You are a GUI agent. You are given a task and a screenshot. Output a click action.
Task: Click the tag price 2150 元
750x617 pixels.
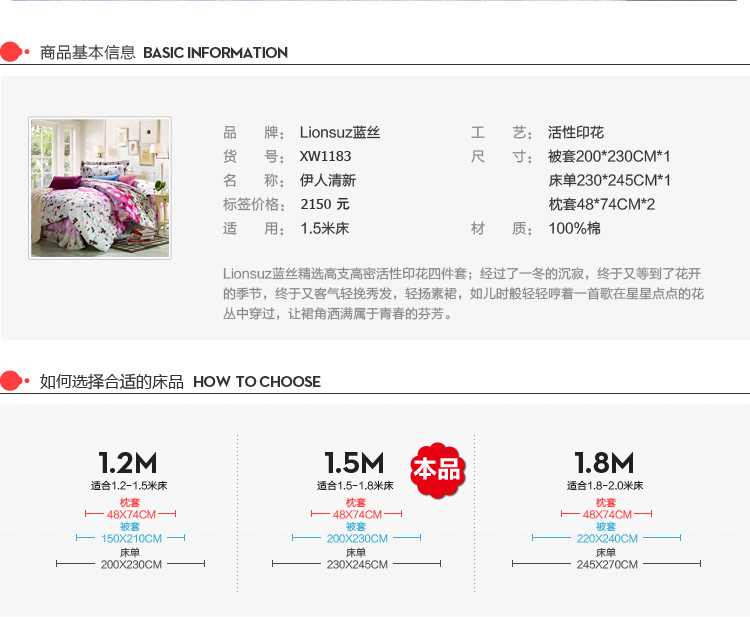pos(325,204)
